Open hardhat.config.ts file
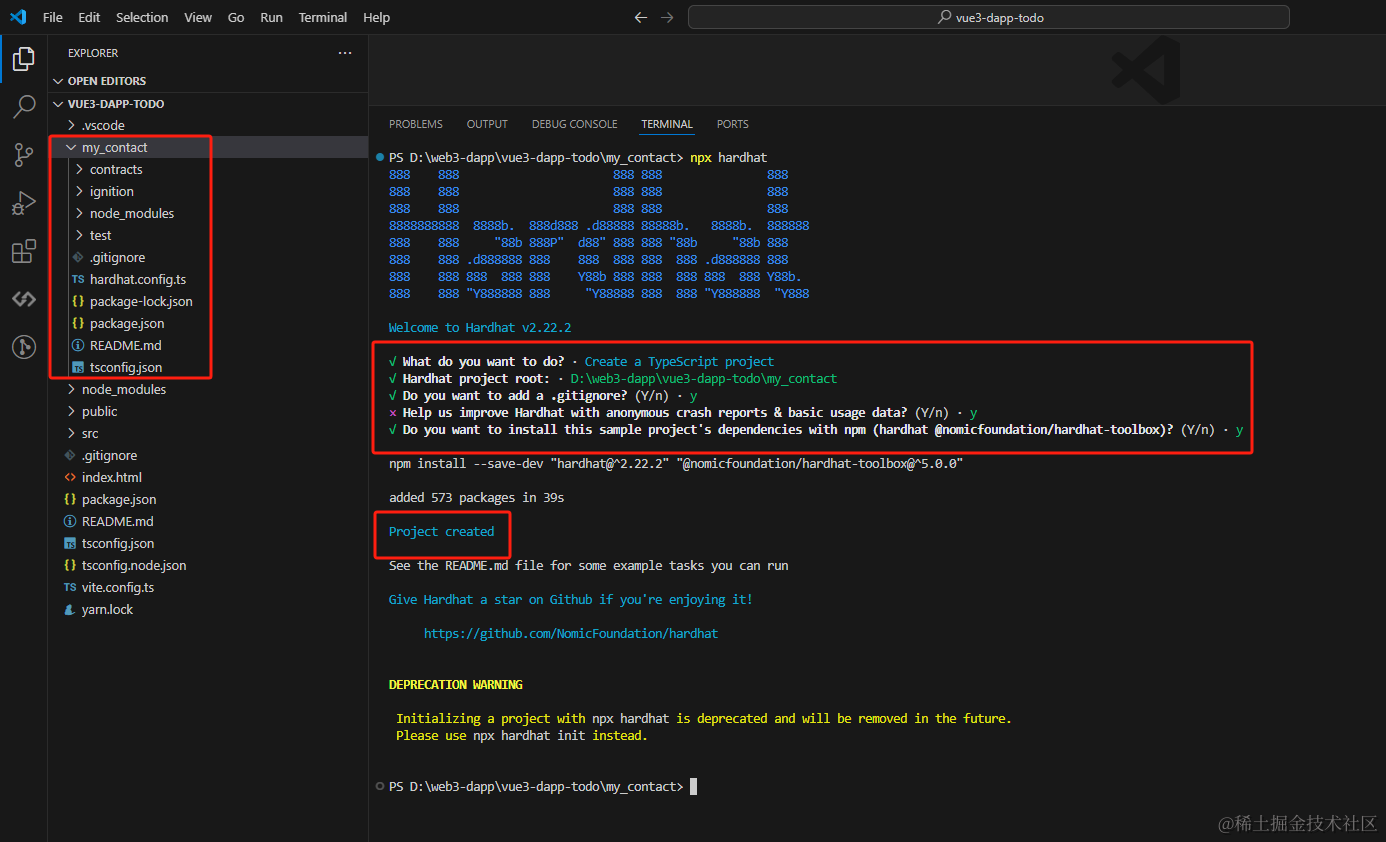Image resolution: width=1386 pixels, height=842 pixels. 208,279
